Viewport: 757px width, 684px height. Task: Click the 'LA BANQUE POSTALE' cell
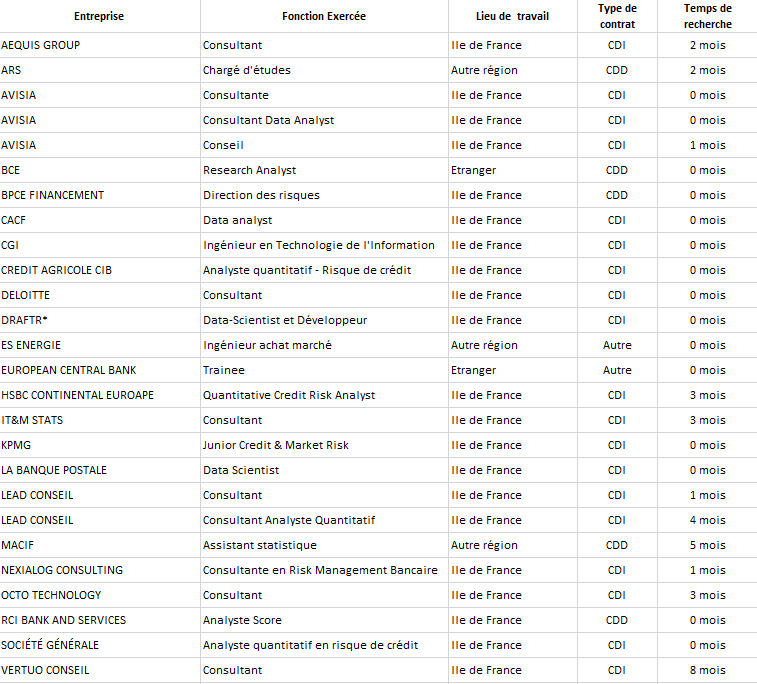tap(100, 471)
